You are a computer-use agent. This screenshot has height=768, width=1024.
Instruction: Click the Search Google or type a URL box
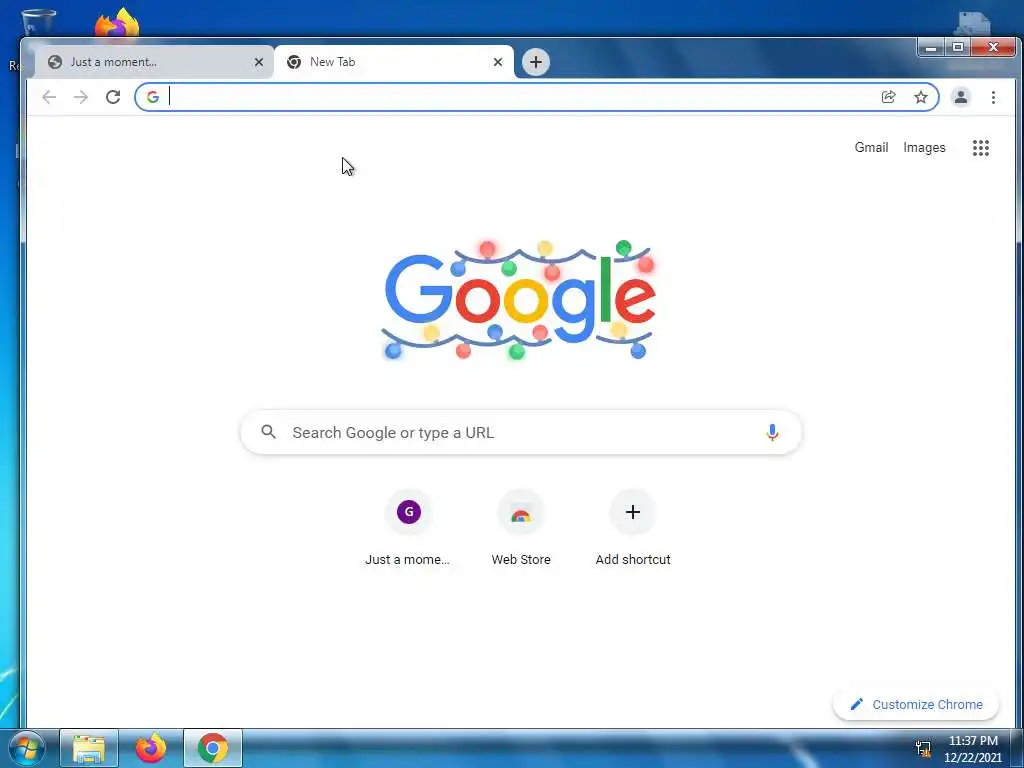[520, 432]
